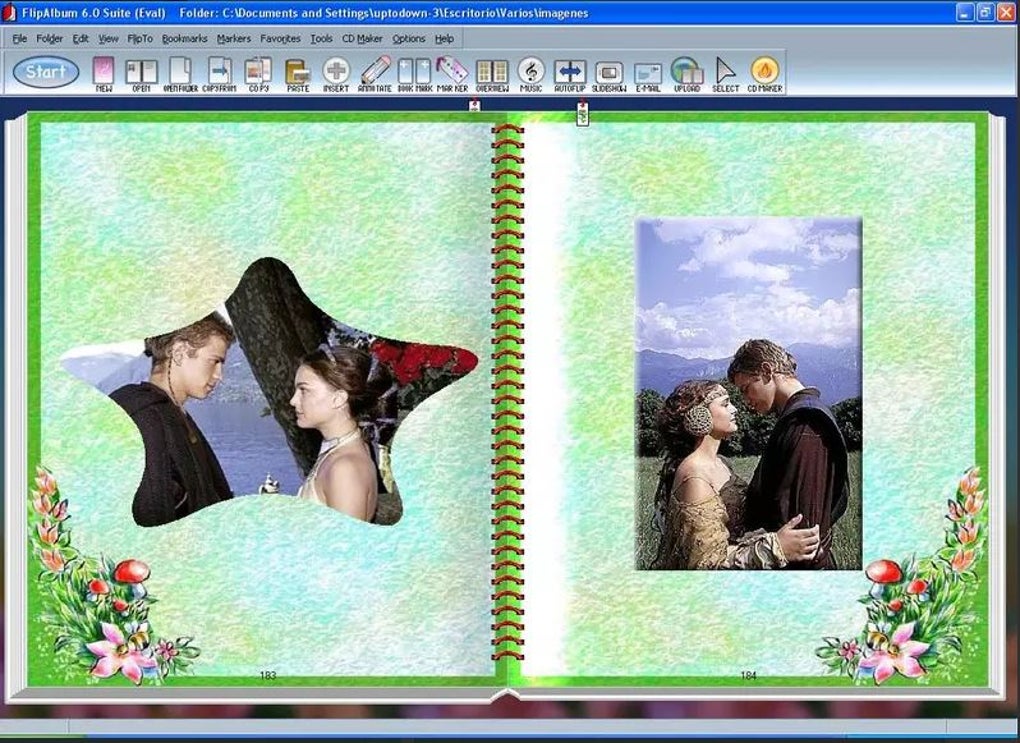This screenshot has height=743, width=1020.
Task: Select the Copy From toolbar icon
Action: [219, 74]
